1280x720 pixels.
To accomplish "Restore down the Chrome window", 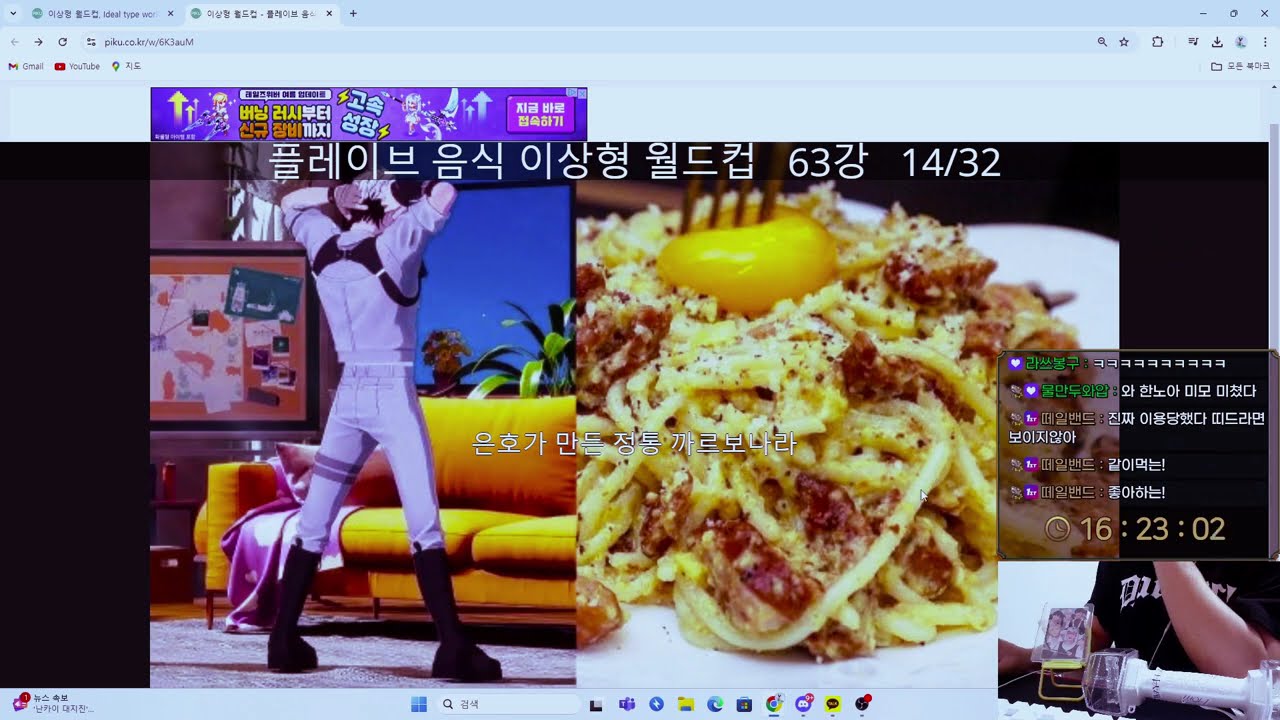I will [1234, 13].
